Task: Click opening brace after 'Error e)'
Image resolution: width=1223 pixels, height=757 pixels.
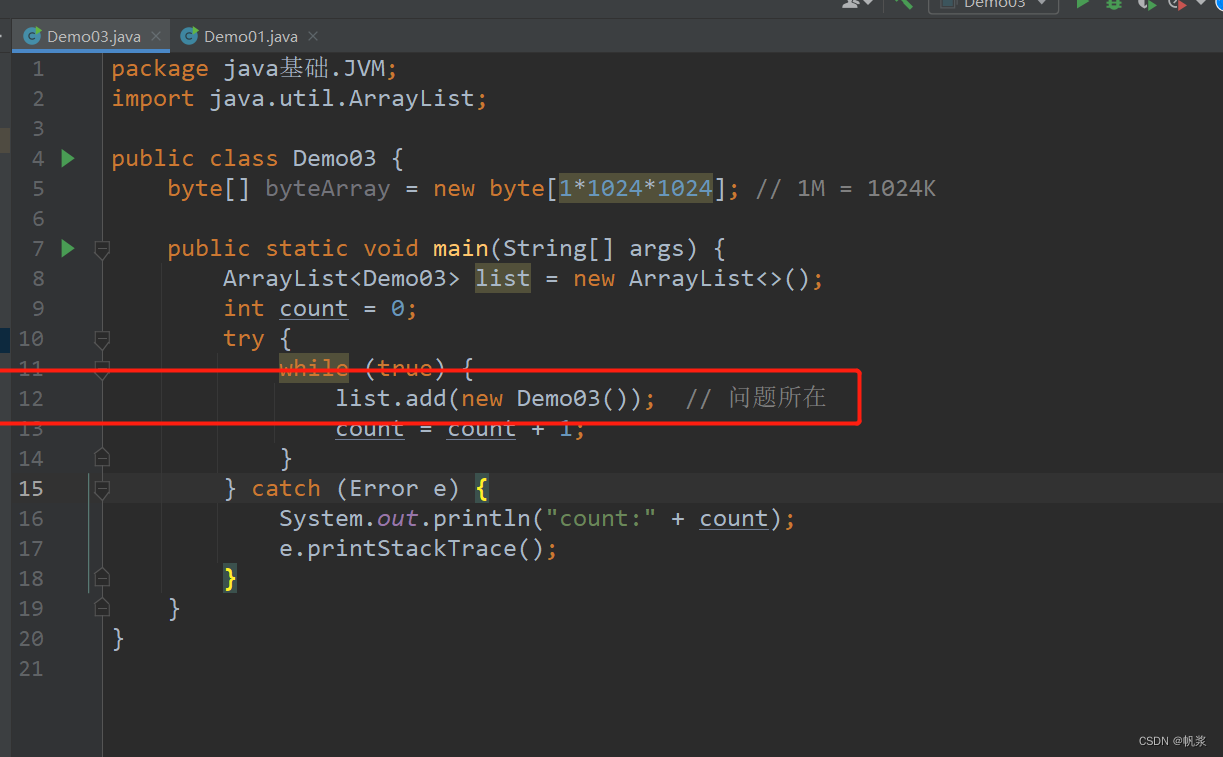Action: tap(481, 489)
